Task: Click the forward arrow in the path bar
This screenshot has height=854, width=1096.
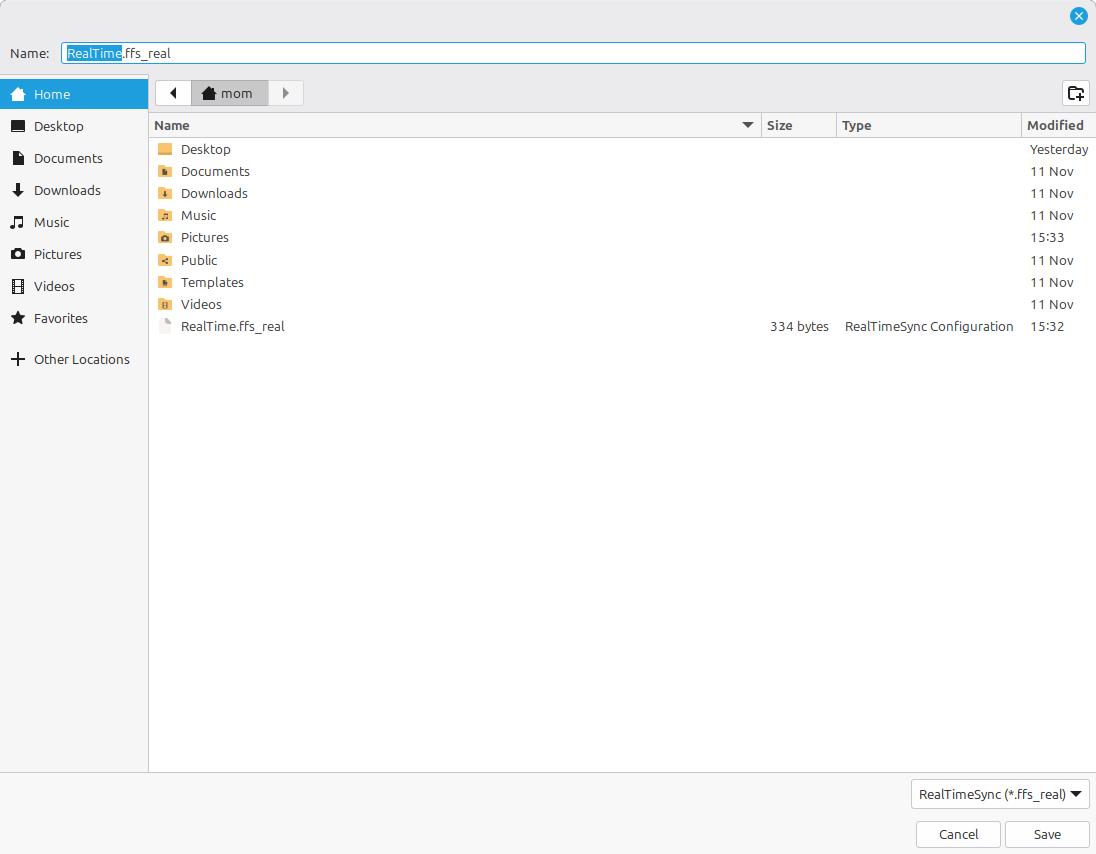Action: [x=285, y=93]
